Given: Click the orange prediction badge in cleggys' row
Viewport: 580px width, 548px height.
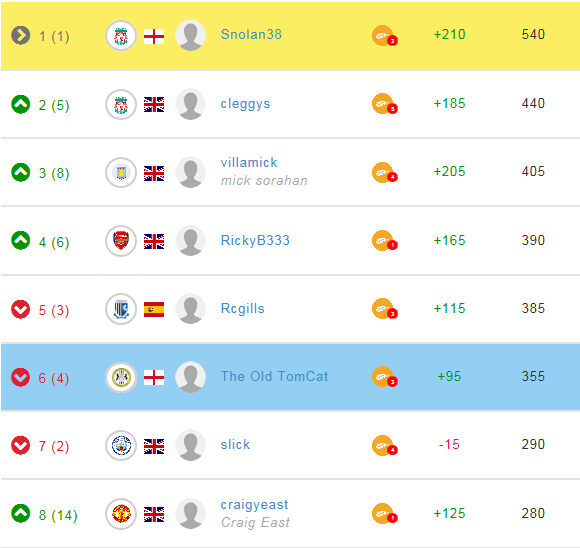Looking at the screenshot, I should [x=384, y=104].
